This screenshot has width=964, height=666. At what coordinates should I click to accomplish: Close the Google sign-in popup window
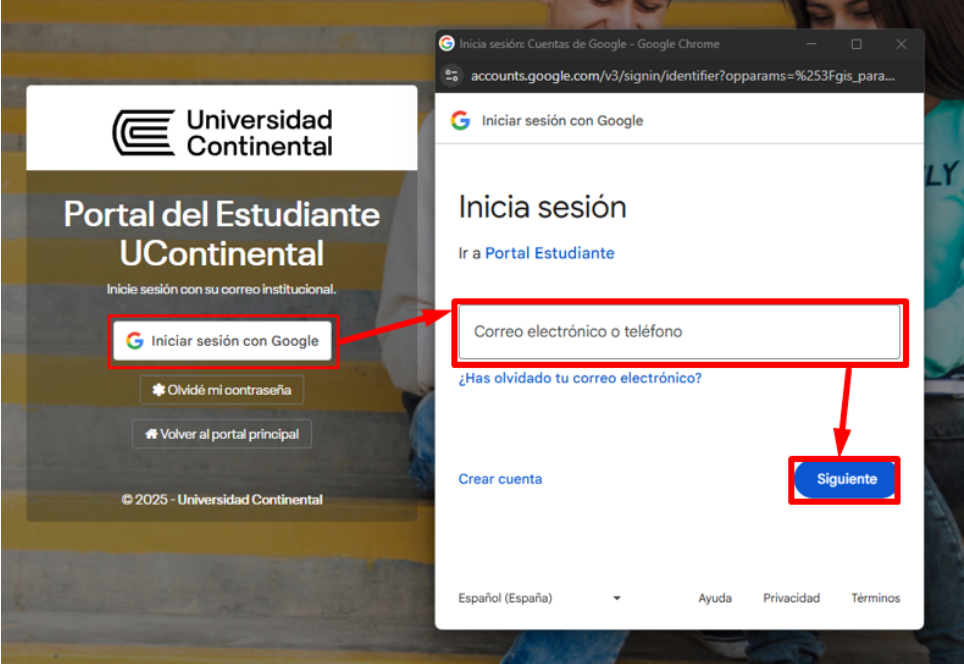pyautogui.click(x=901, y=44)
